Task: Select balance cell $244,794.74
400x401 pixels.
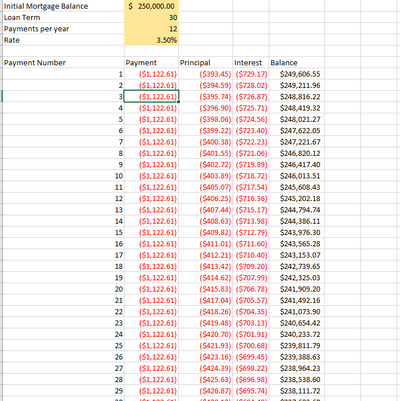Action: [x=297, y=210]
